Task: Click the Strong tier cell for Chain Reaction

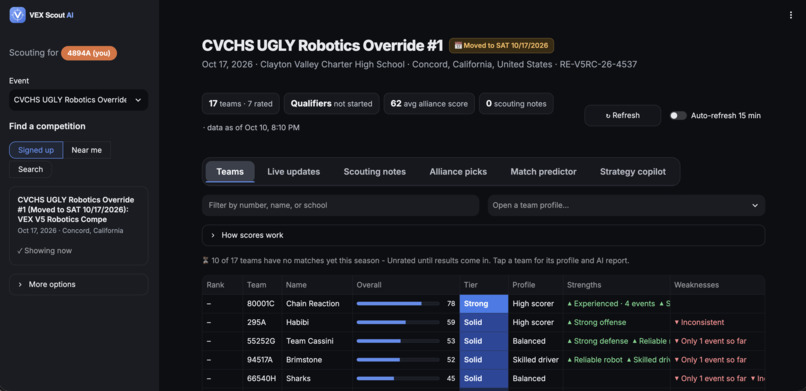Action: pos(484,304)
